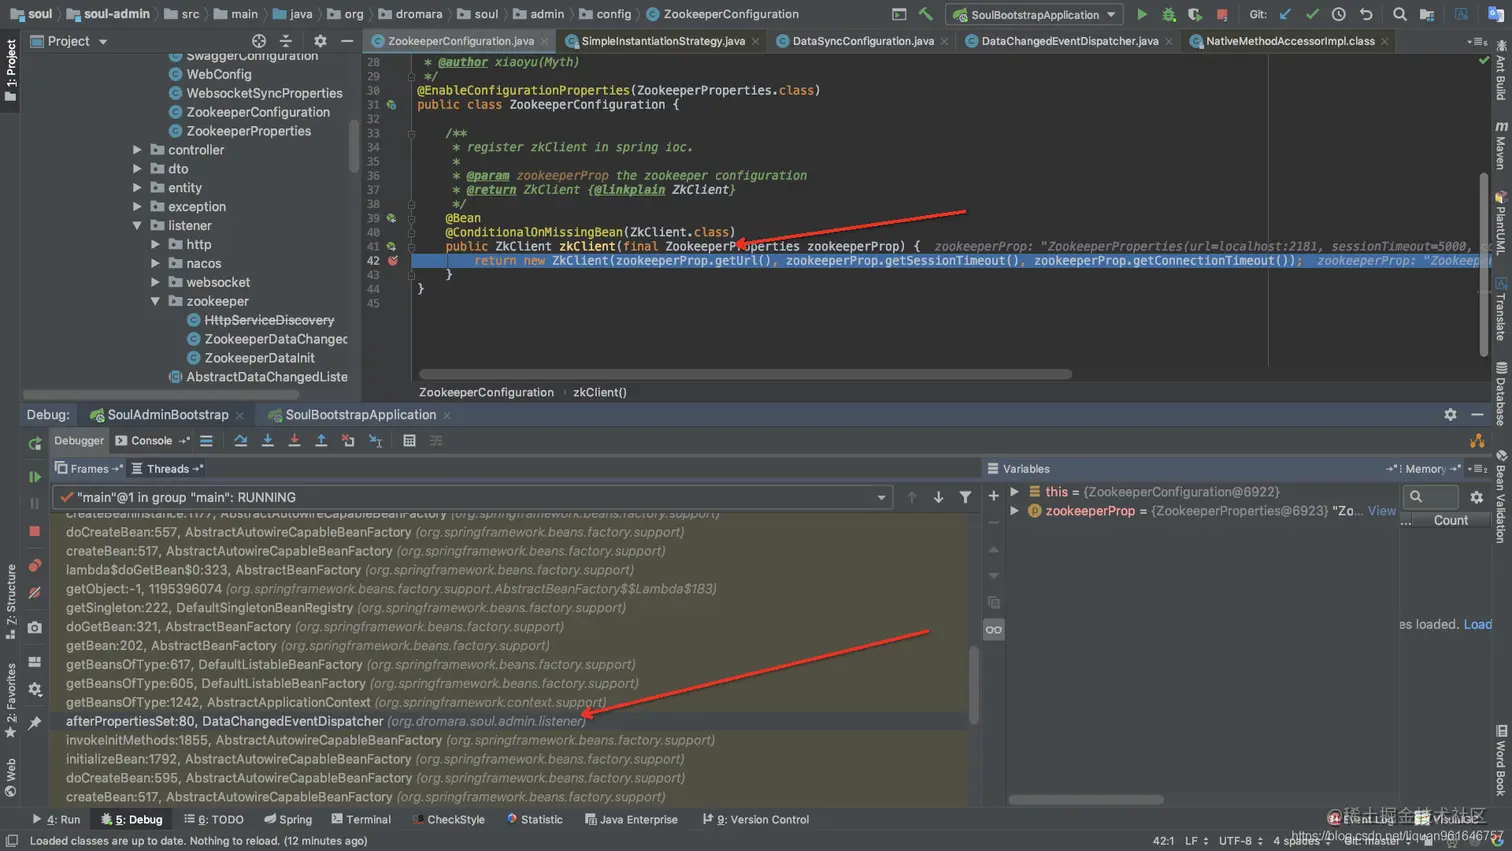
Task: Move to next frame down arrow
Action: 938,497
